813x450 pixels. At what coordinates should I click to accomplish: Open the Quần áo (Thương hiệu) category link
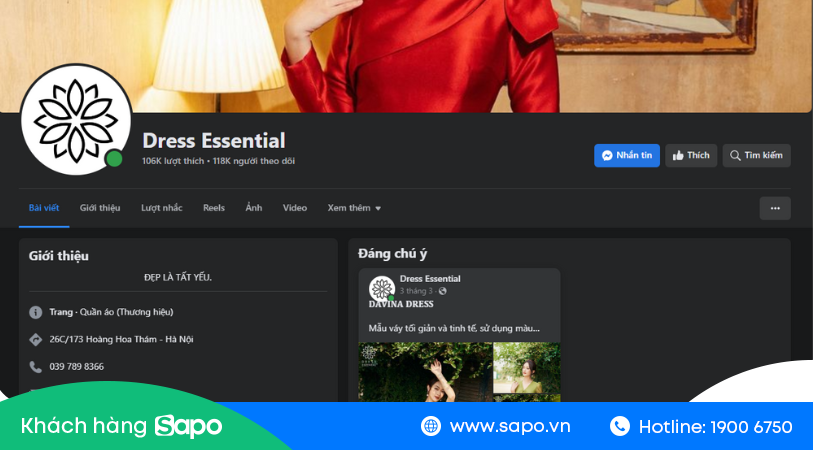click(x=127, y=312)
